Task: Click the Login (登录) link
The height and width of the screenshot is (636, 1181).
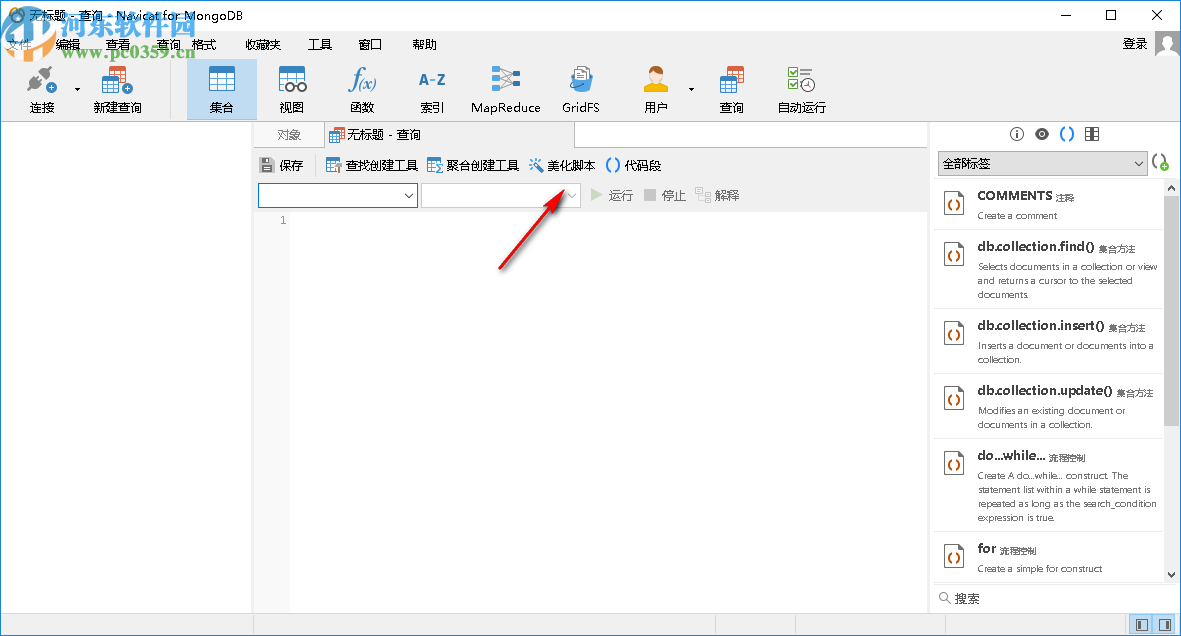Action: pos(1134,44)
